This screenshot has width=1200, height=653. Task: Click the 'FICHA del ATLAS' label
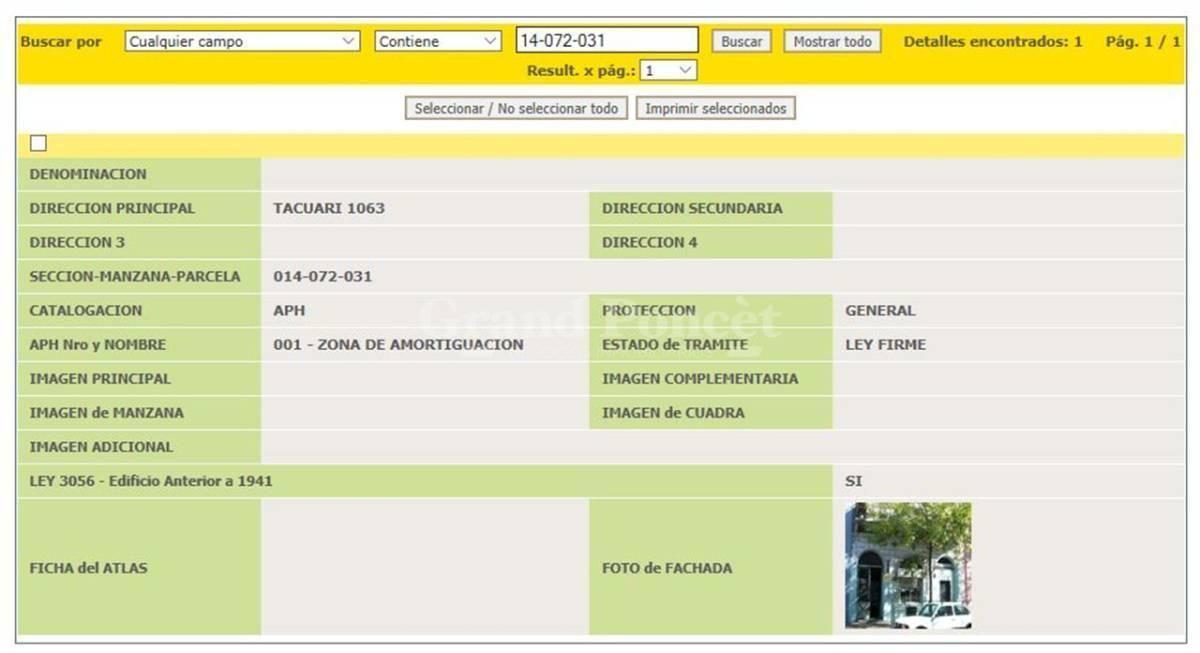(x=88, y=568)
